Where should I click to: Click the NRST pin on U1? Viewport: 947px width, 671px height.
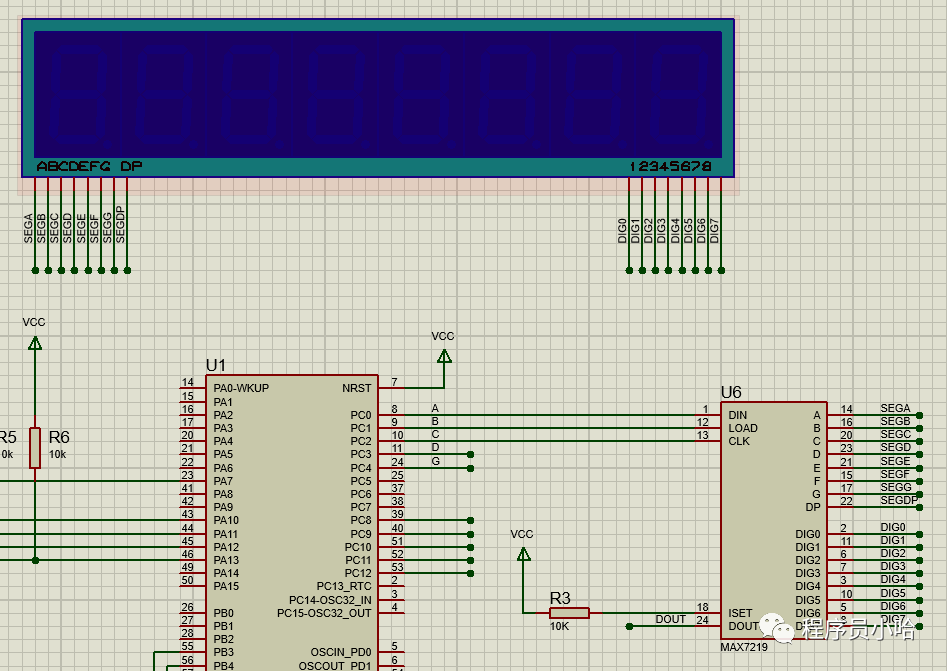pos(356,388)
